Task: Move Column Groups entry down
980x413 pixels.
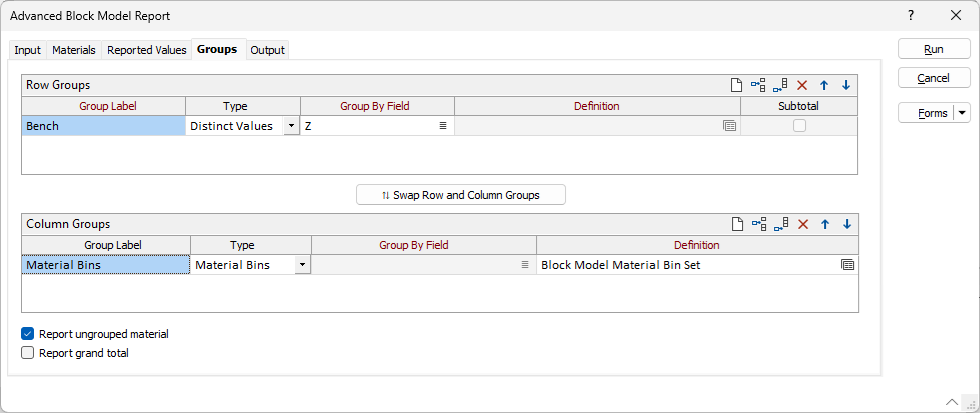Action: click(x=846, y=224)
